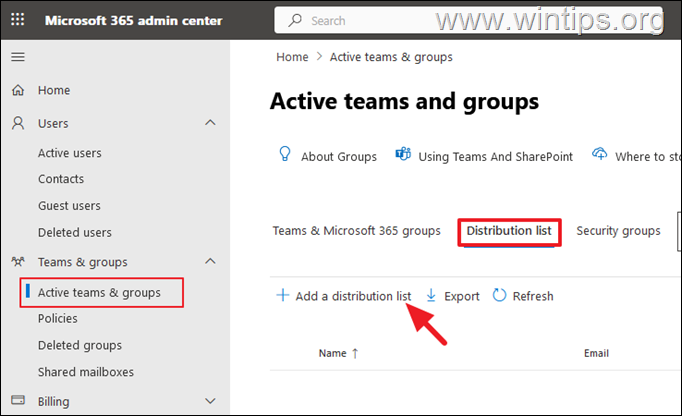Click the Billing card icon
The height and width of the screenshot is (416, 682).
click(18, 400)
